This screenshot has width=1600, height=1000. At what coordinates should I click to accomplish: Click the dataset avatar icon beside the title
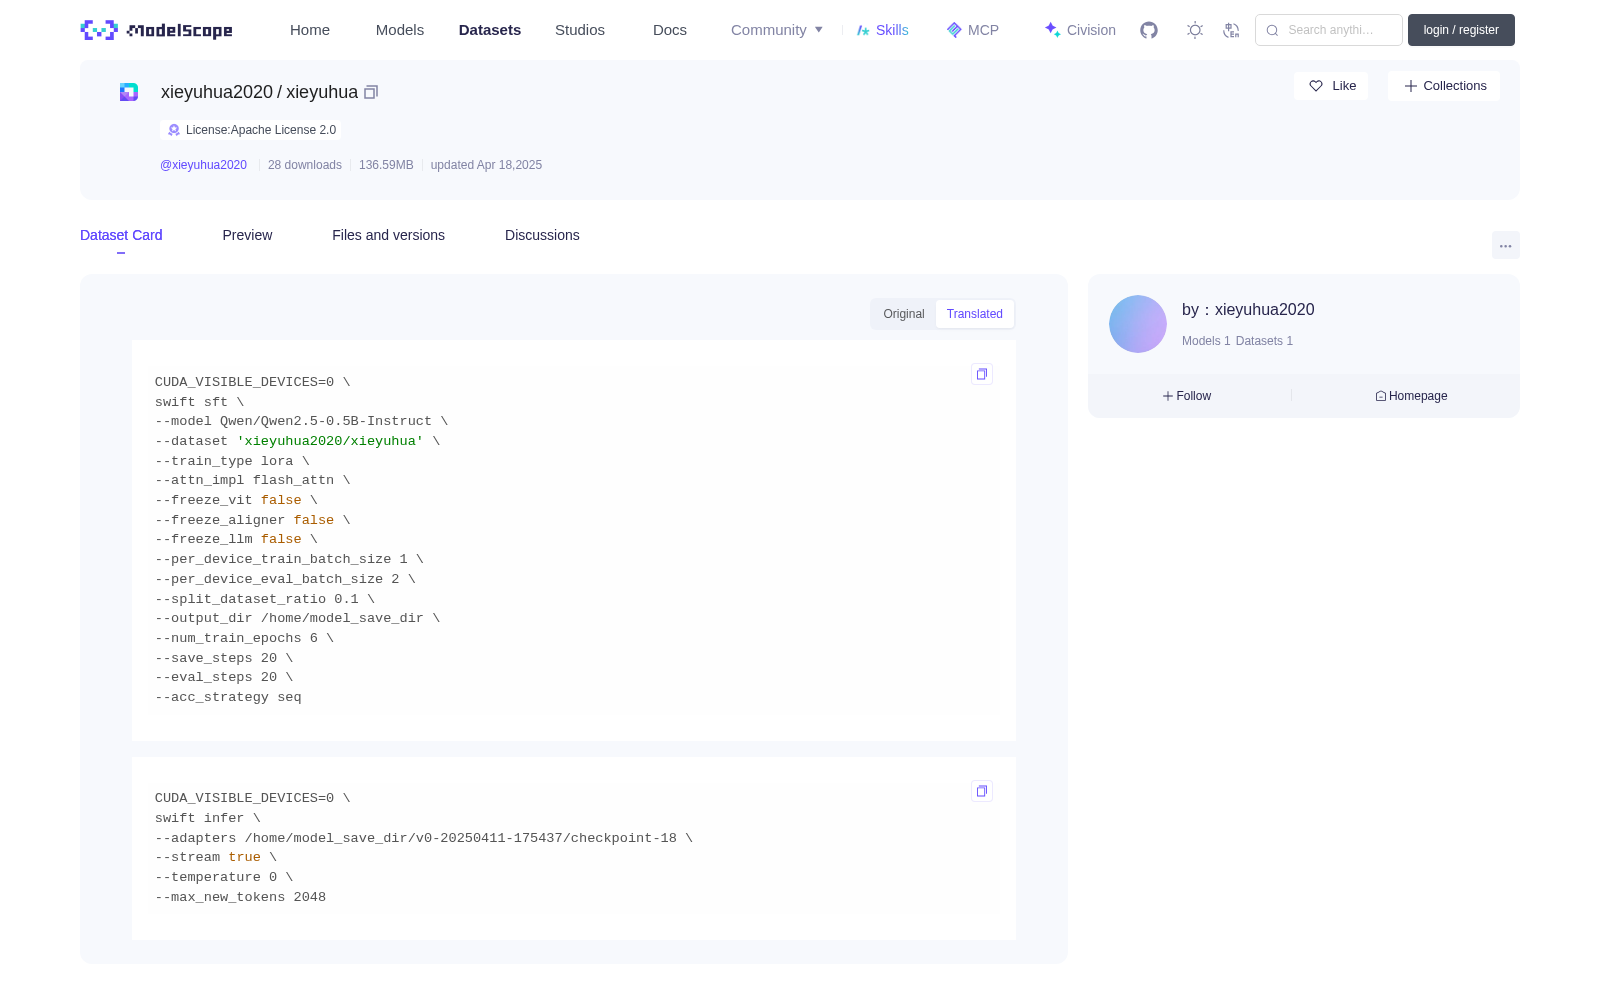coord(129,92)
